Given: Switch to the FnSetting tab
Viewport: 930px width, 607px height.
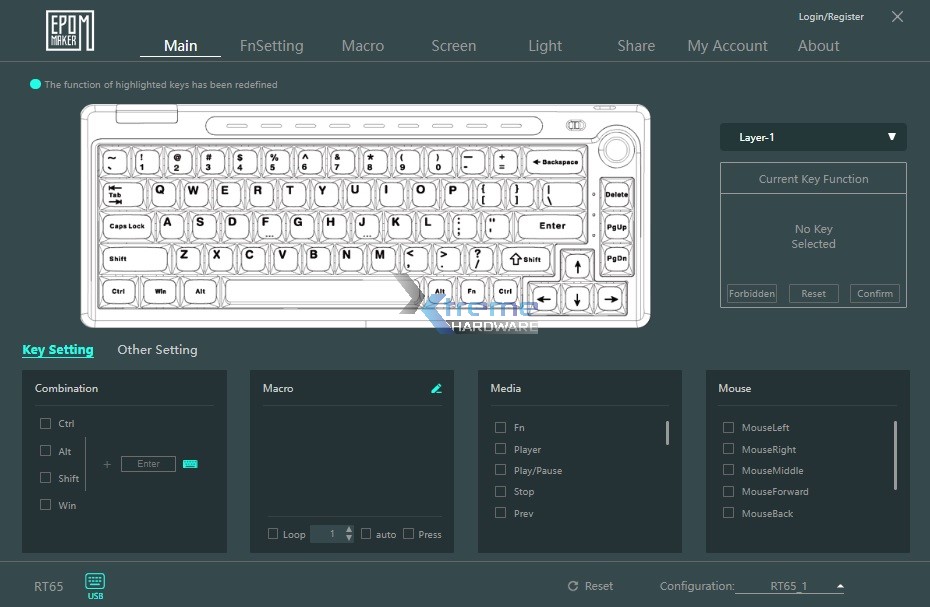Looking at the screenshot, I should point(271,45).
